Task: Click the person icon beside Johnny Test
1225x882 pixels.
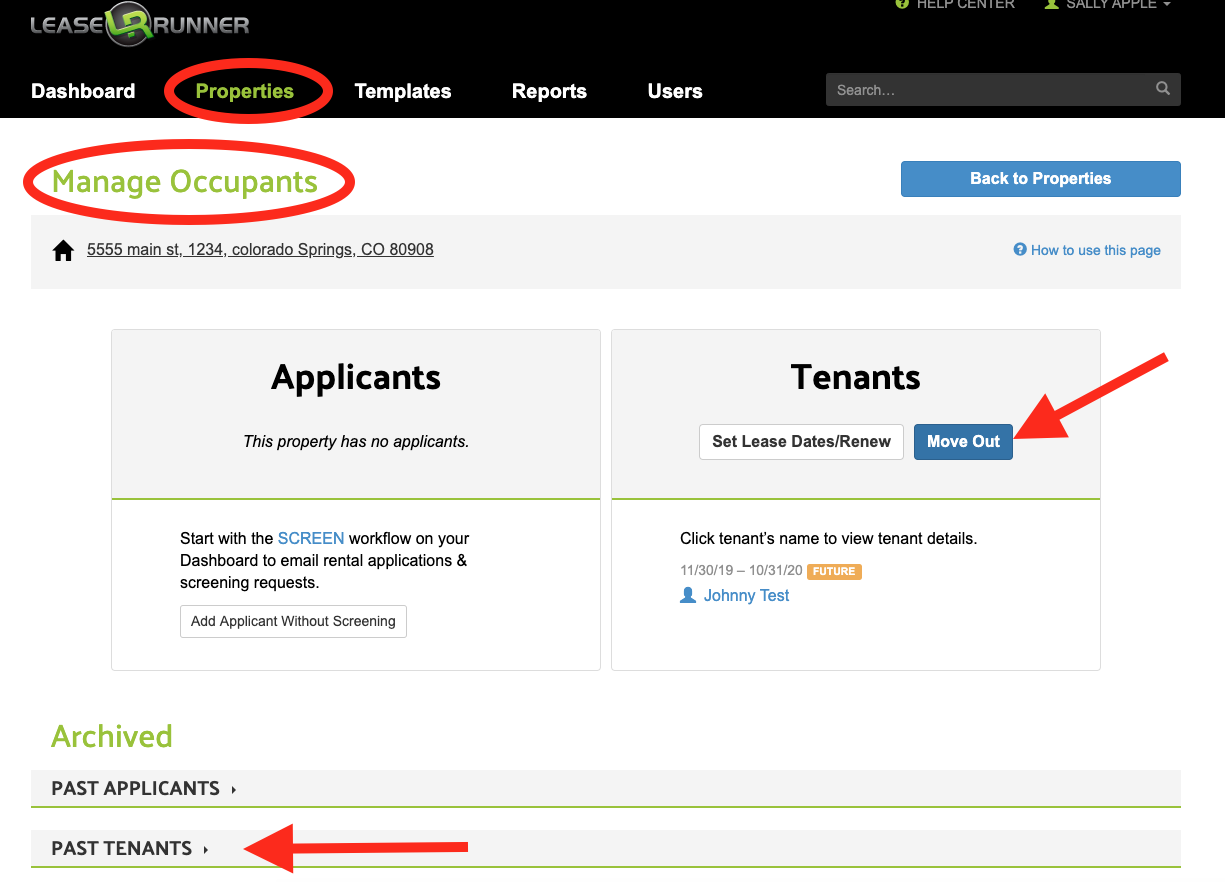Action: [x=688, y=596]
